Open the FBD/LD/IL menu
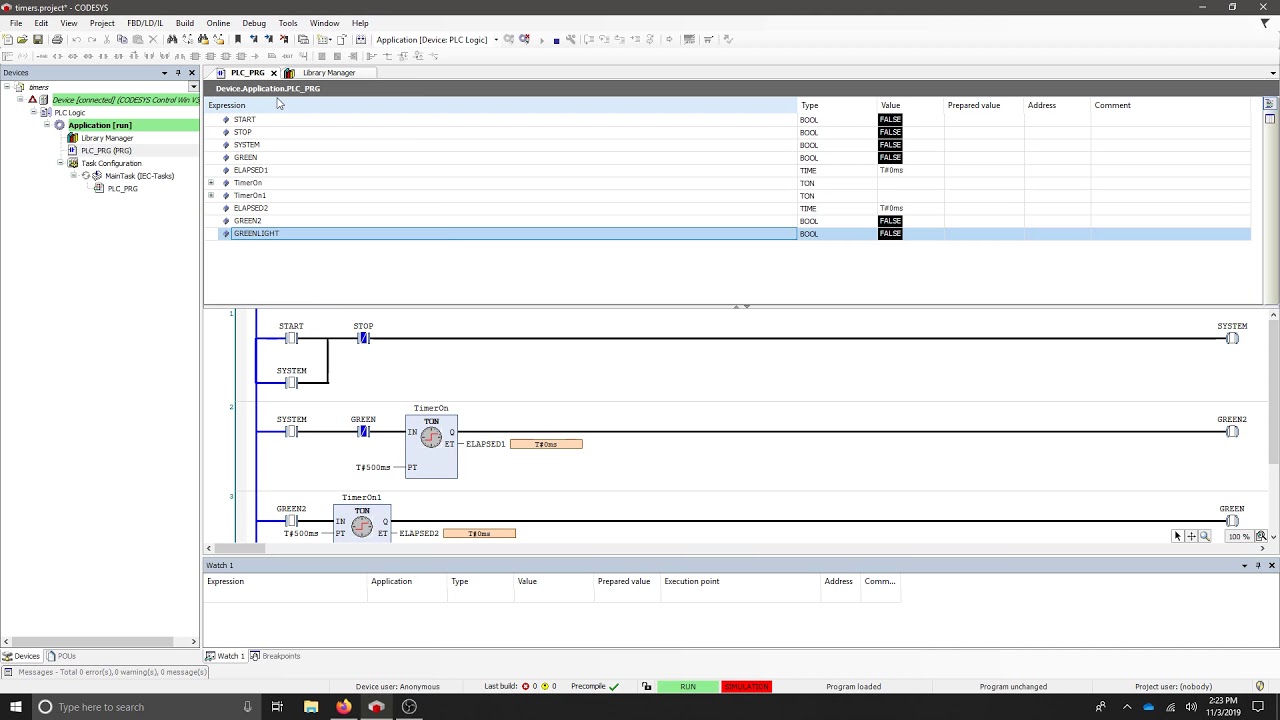The height and width of the screenshot is (720, 1280). [x=145, y=23]
